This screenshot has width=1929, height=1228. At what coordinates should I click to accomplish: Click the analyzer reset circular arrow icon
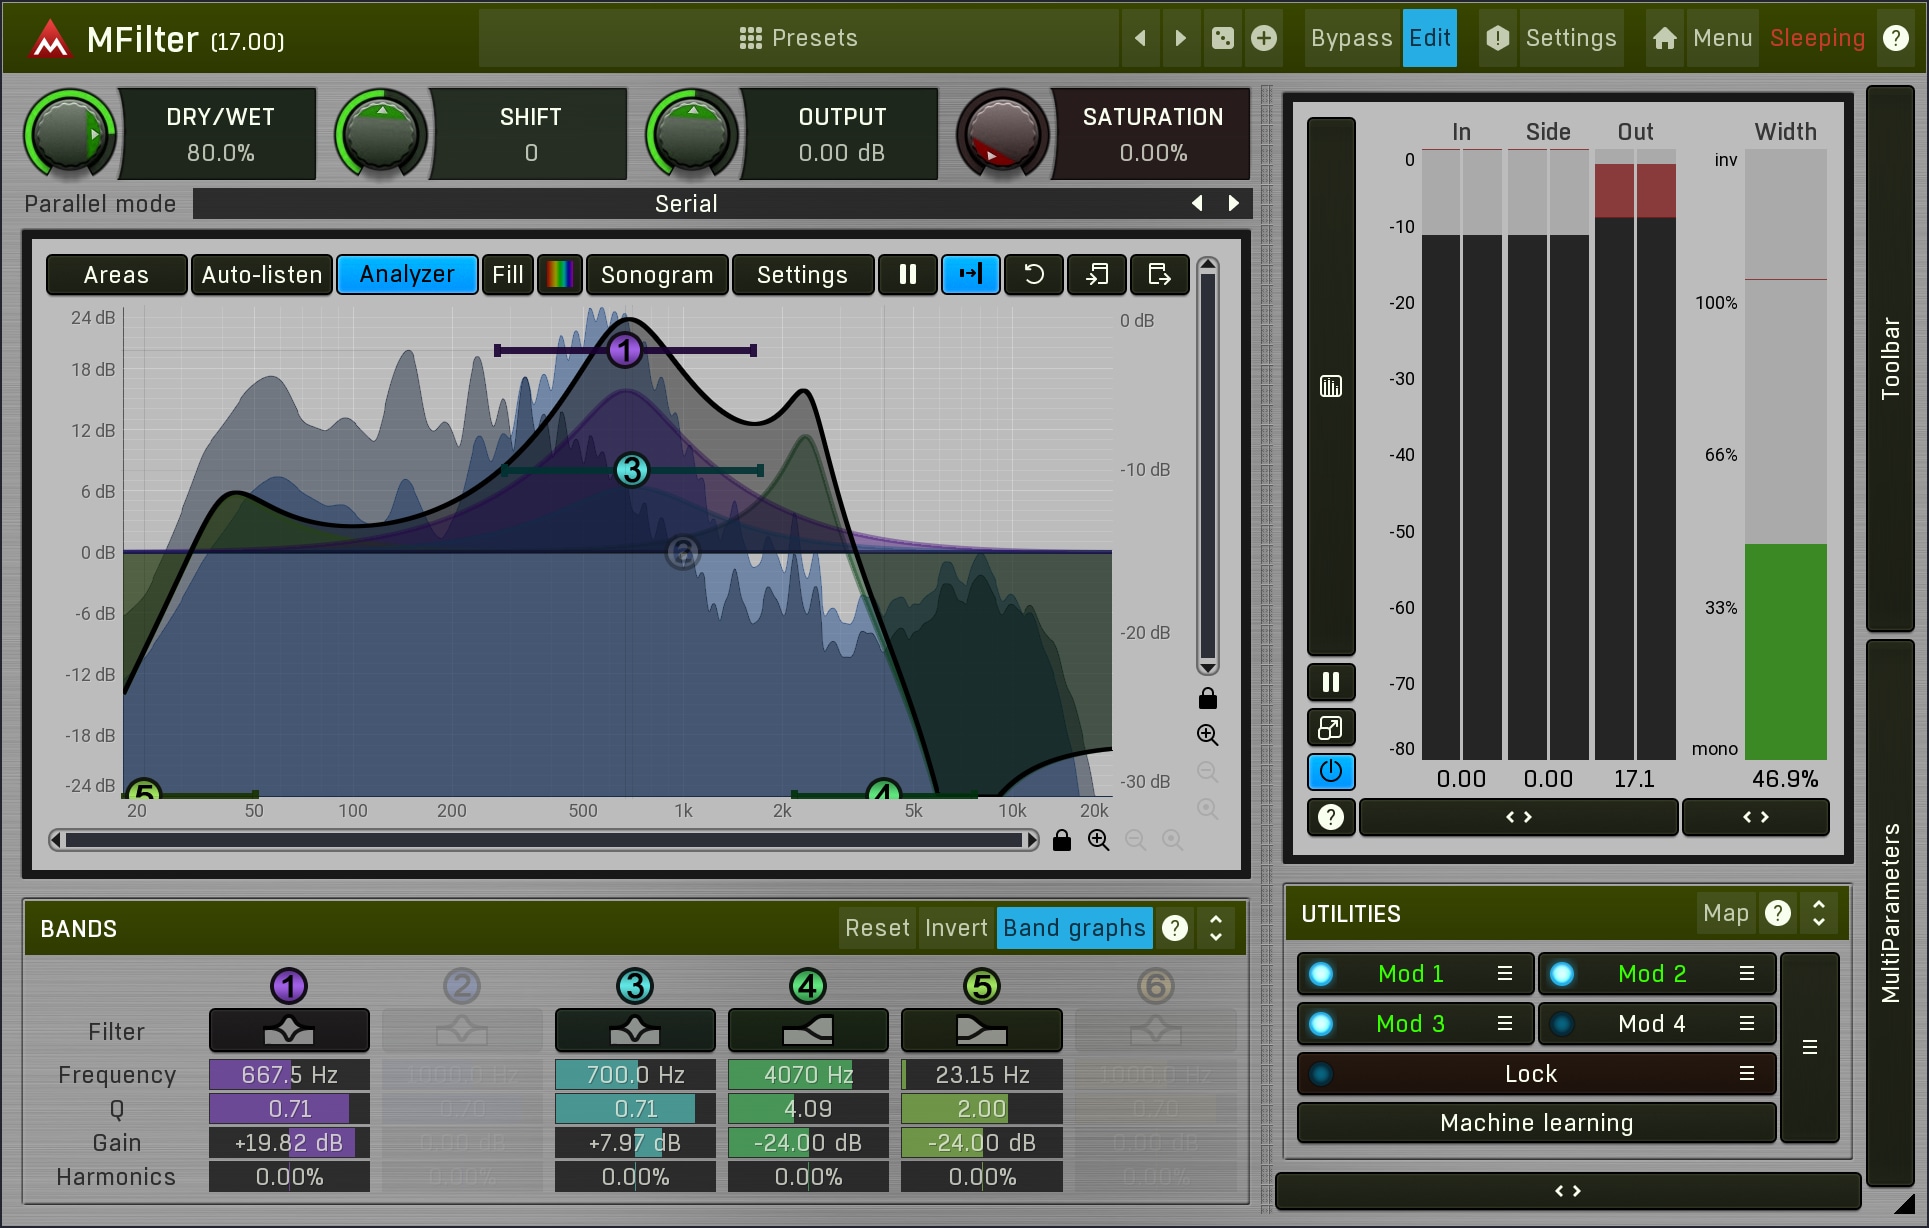click(x=1034, y=274)
